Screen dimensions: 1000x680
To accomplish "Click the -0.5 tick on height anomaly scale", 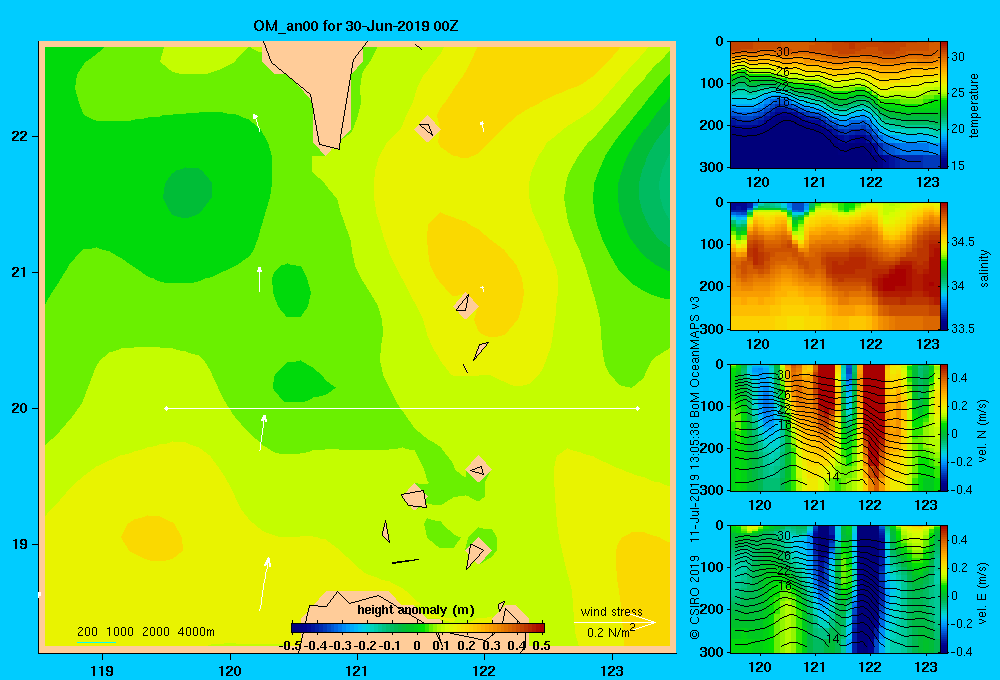I will click(291, 646).
